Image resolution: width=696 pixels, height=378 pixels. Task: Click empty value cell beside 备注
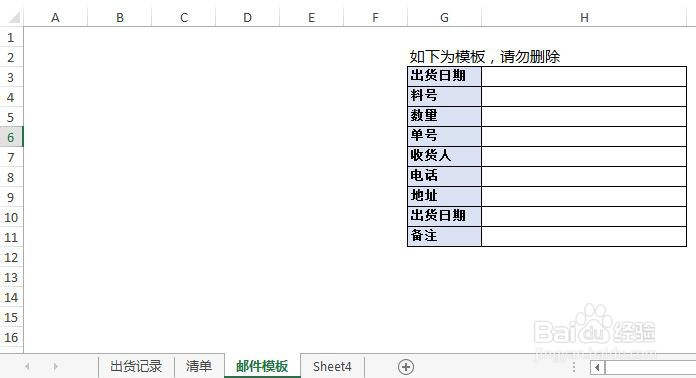[x=584, y=236]
